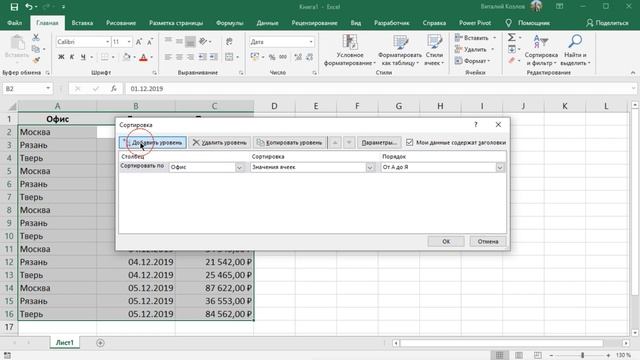The image size is (640, 360).
Task: Click the zoom in plus button
Action: click(608, 356)
